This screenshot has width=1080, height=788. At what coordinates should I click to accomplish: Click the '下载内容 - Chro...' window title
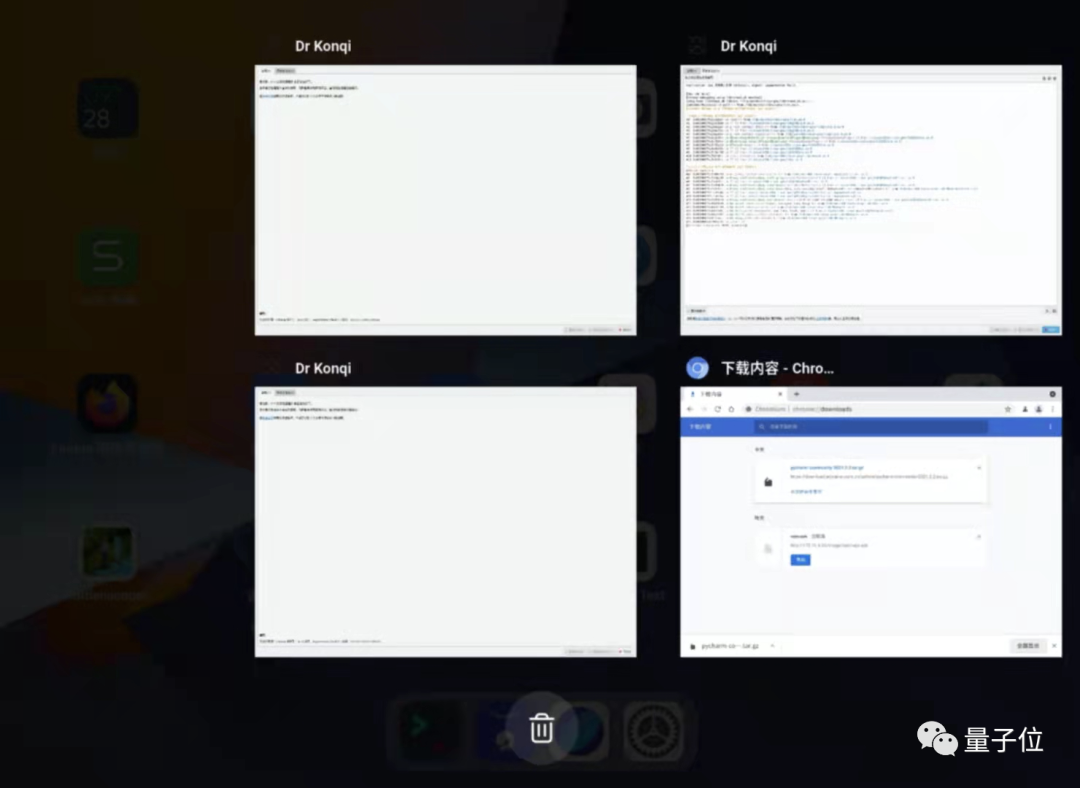(x=777, y=369)
